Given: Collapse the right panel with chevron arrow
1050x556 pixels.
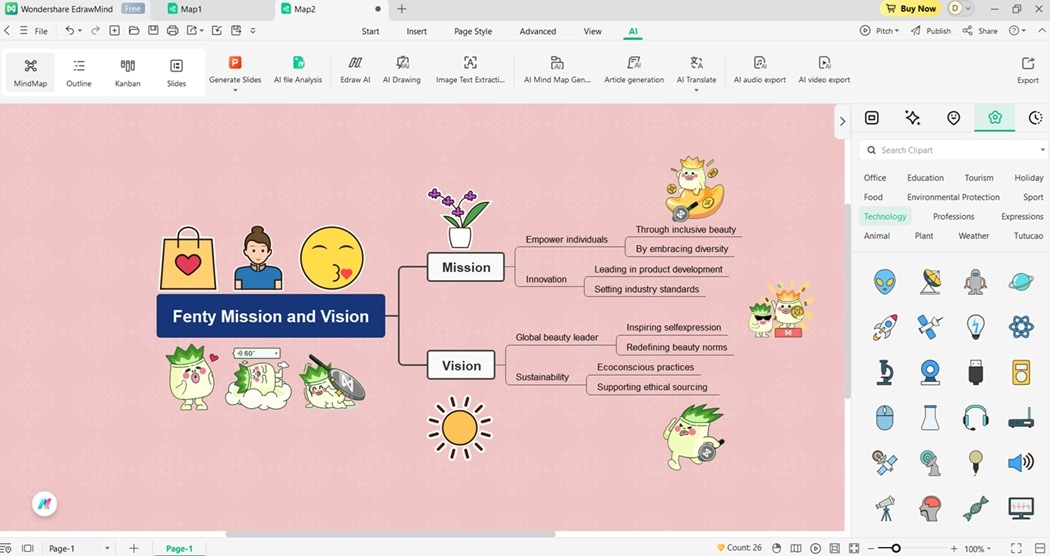Looking at the screenshot, I should click(x=842, y=121).
